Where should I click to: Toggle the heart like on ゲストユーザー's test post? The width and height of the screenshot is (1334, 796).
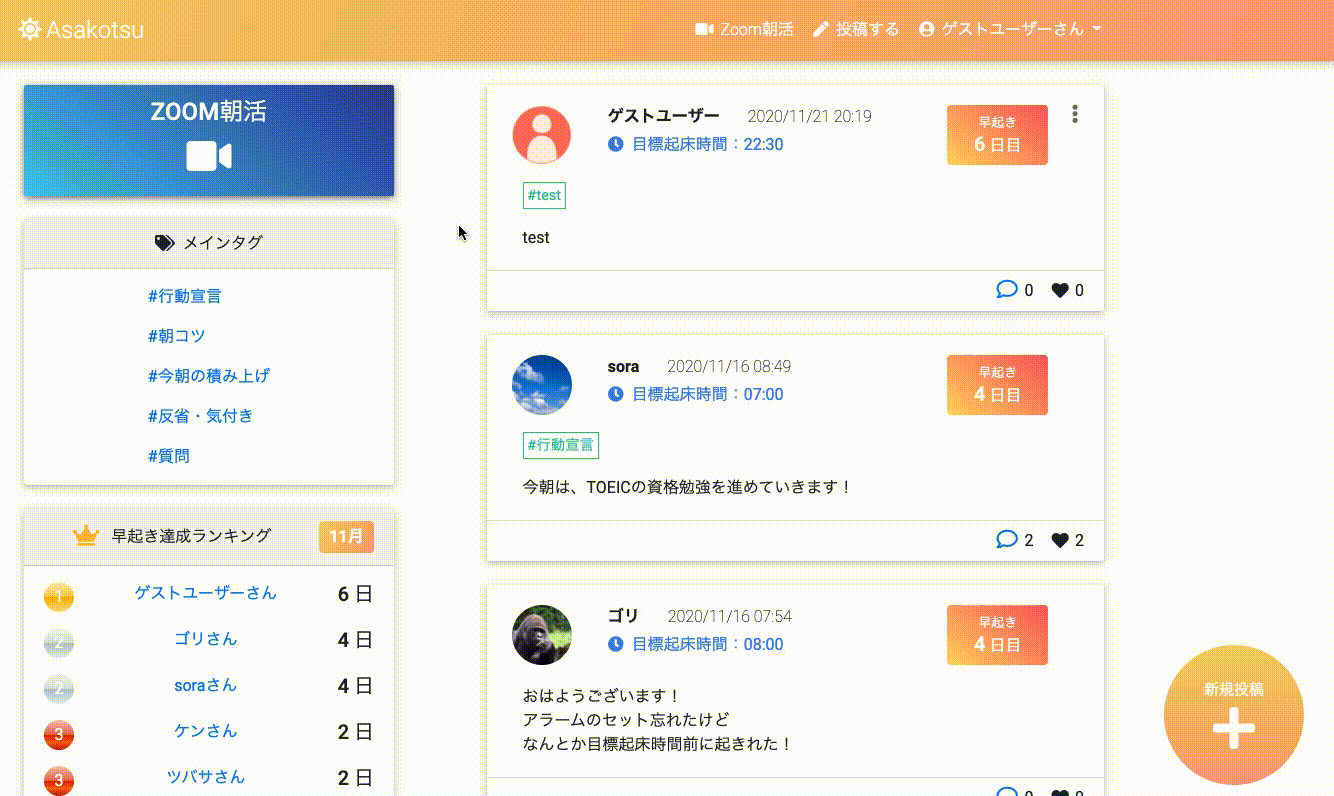(x=1060, y=289)
